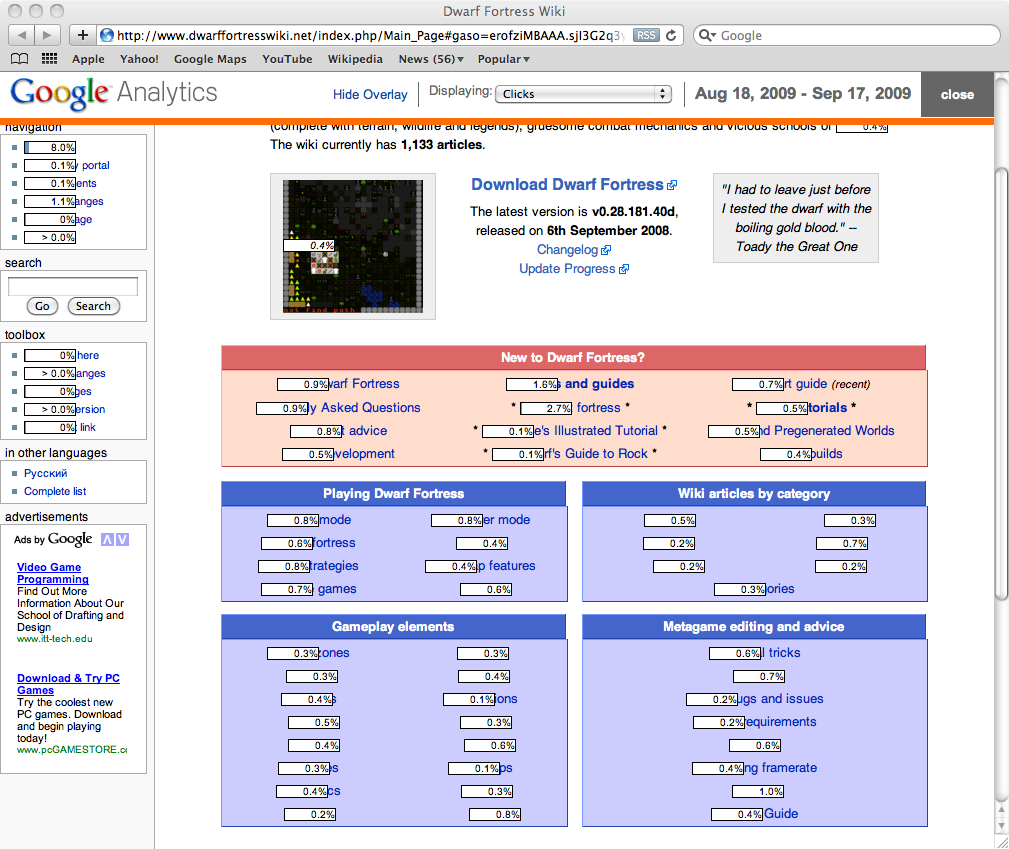The height and width of the screenshot is (849, 1009).
Task: Open the Wikipedia bookmark
Action: coord(355,59)
